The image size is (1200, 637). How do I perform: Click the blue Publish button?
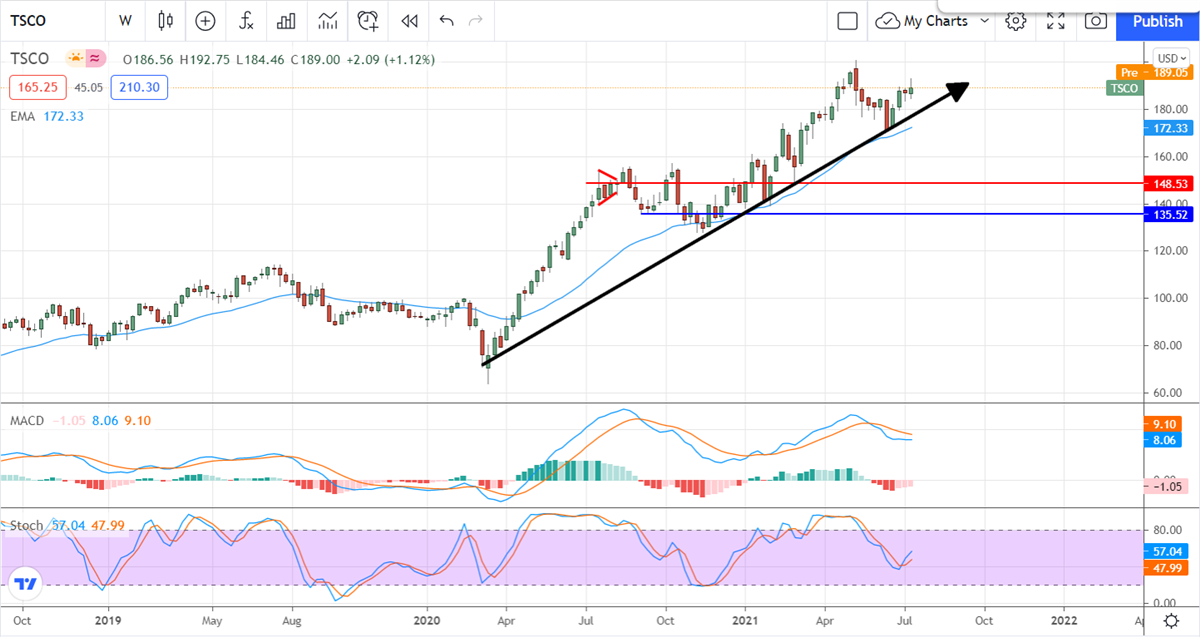[1157, 21]
